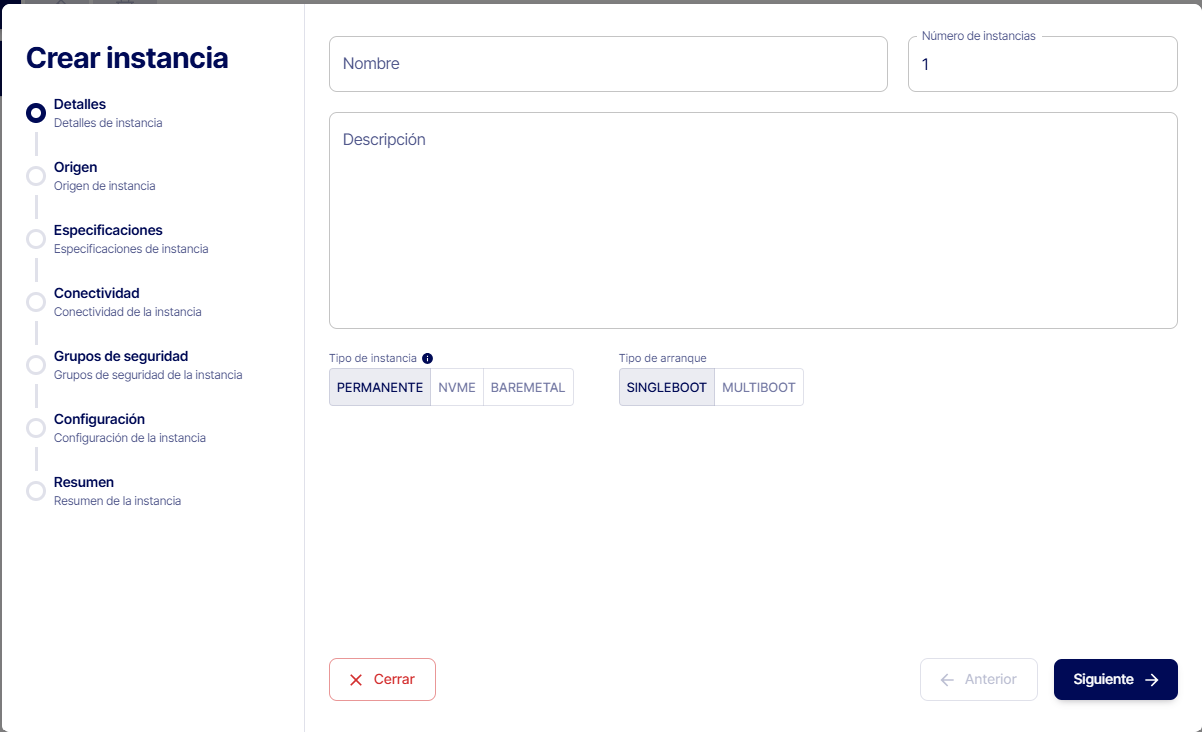Select SINGLEBOOT boot type
Viewport: 1202px width, 732px height.
point(667,387)
